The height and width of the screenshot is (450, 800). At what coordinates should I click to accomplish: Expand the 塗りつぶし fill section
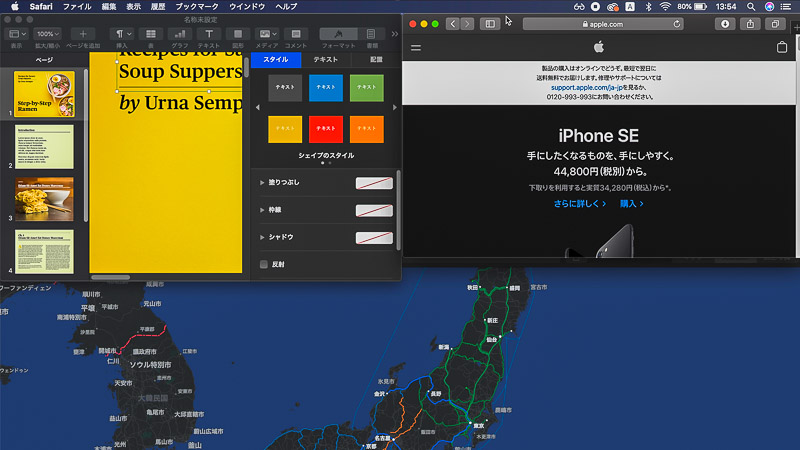point(262,182)
